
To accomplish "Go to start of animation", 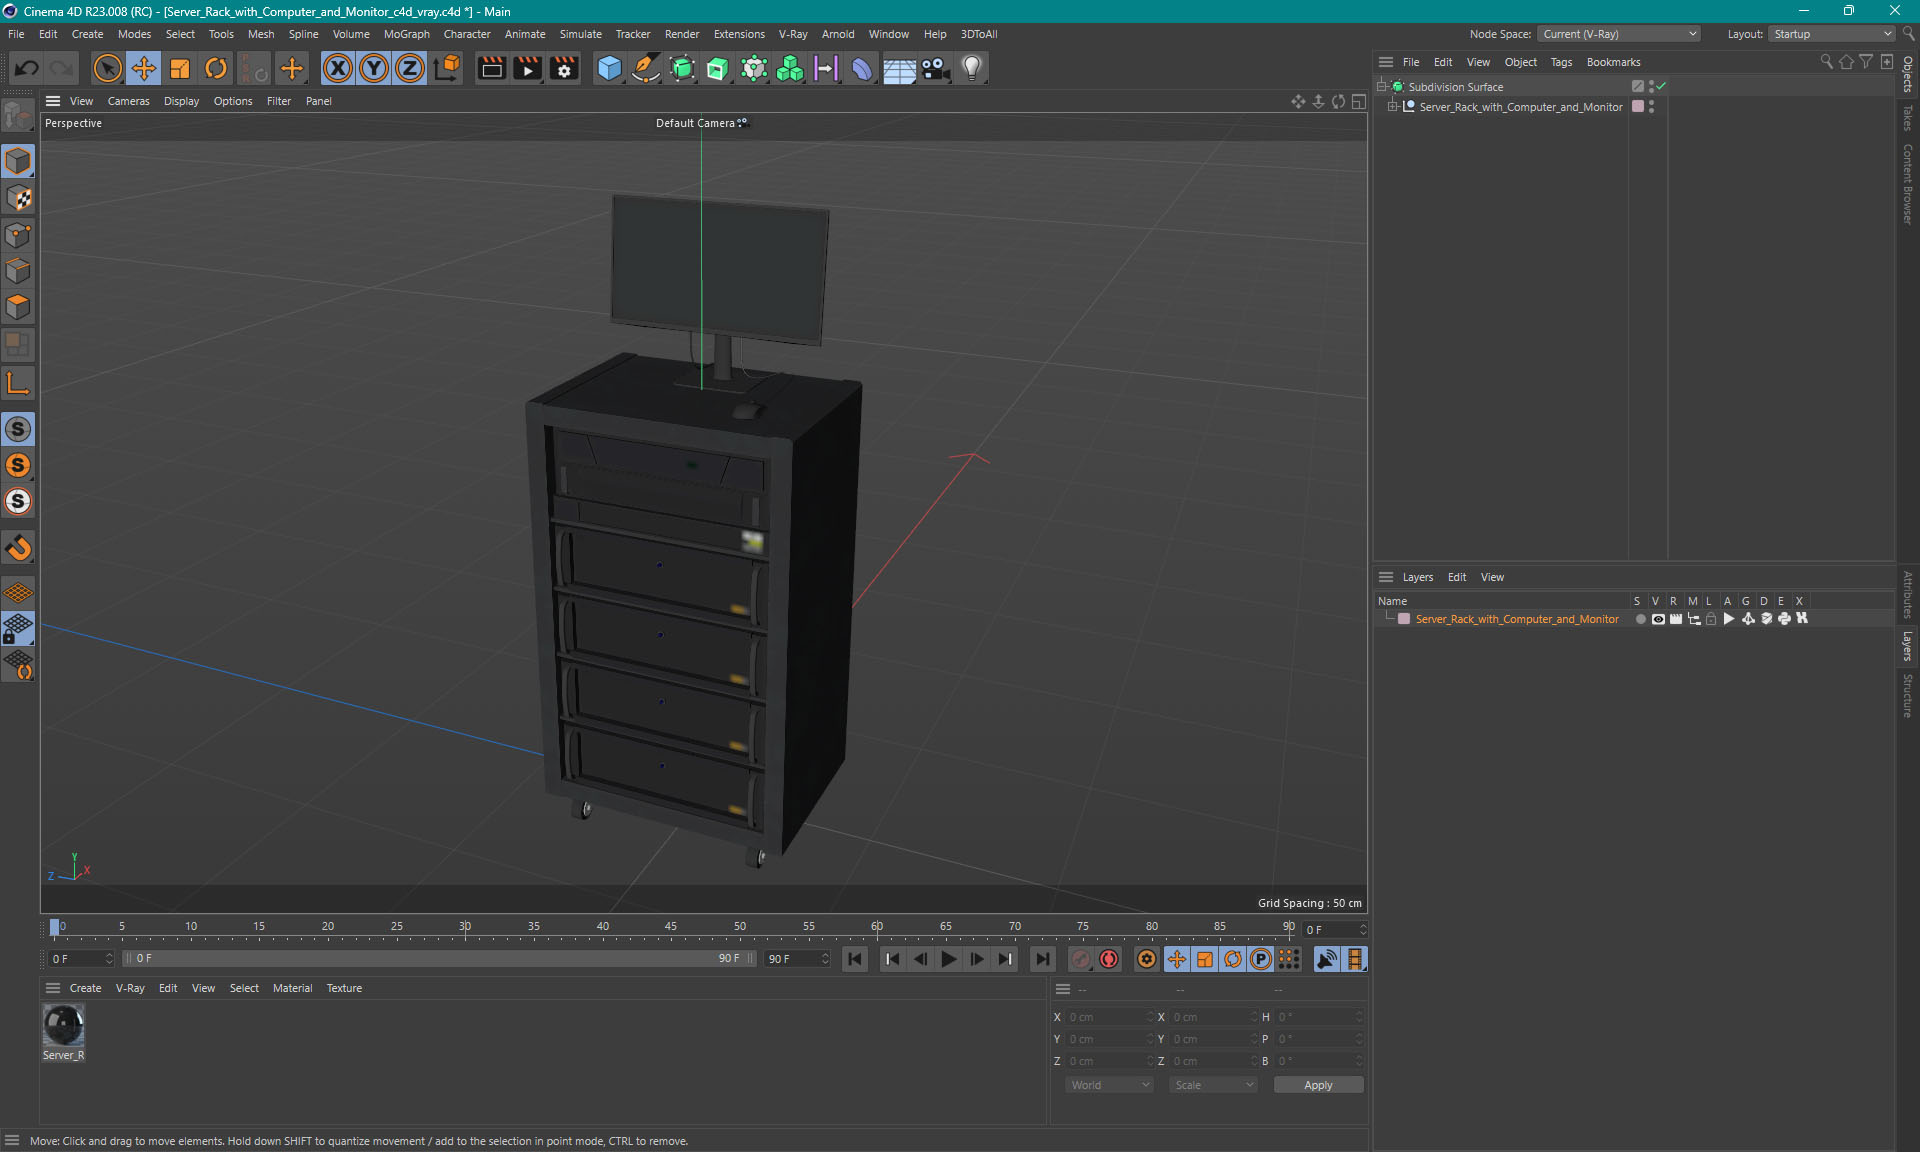I will click(855, 959).
